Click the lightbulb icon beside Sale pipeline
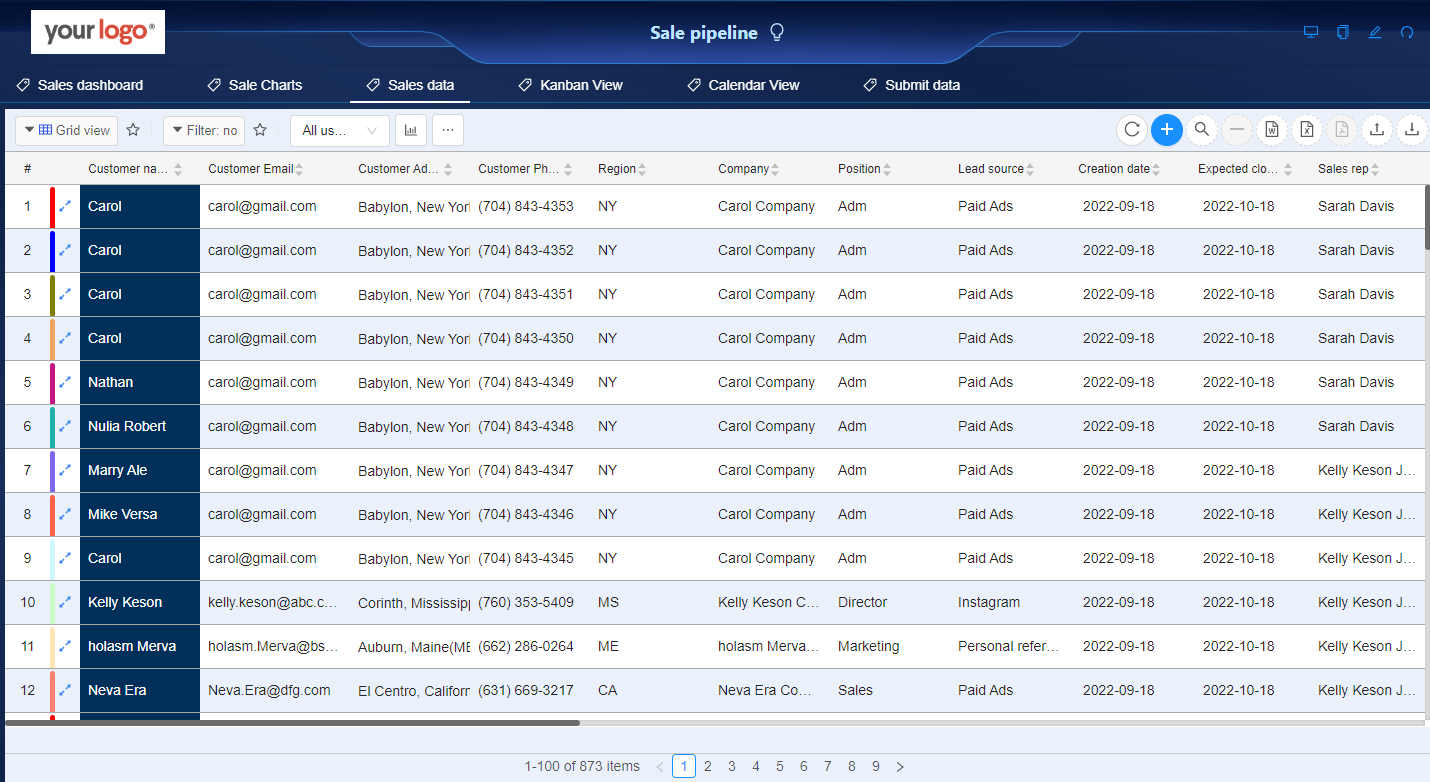Image resolution: width=1430 pixels, height=782 pixels. tap(777, 33)
